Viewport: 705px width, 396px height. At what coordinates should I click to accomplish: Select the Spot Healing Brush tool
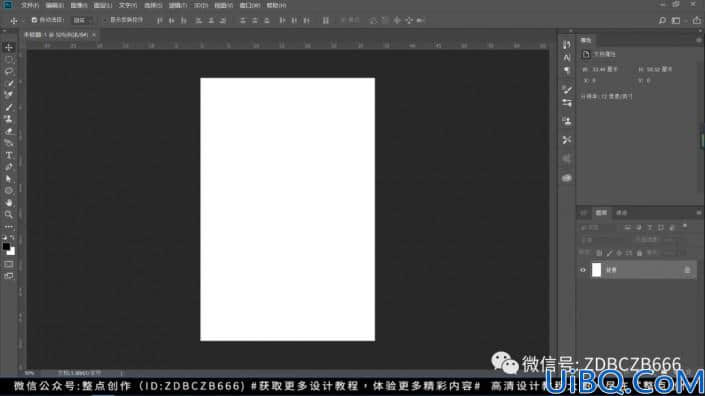pos(9,95)
